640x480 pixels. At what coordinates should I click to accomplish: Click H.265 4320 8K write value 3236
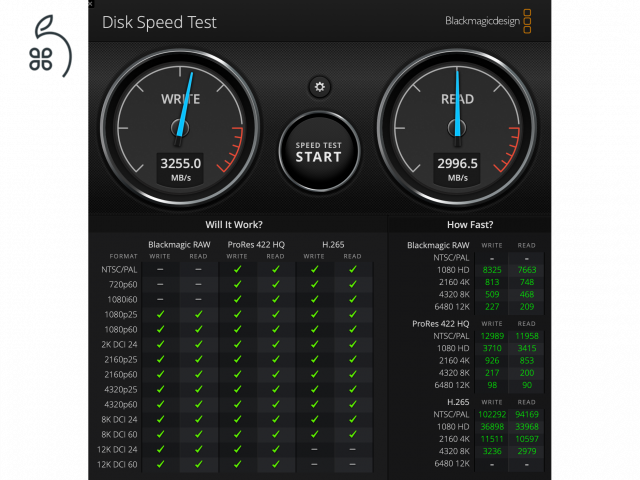click(x=492, y=451)
